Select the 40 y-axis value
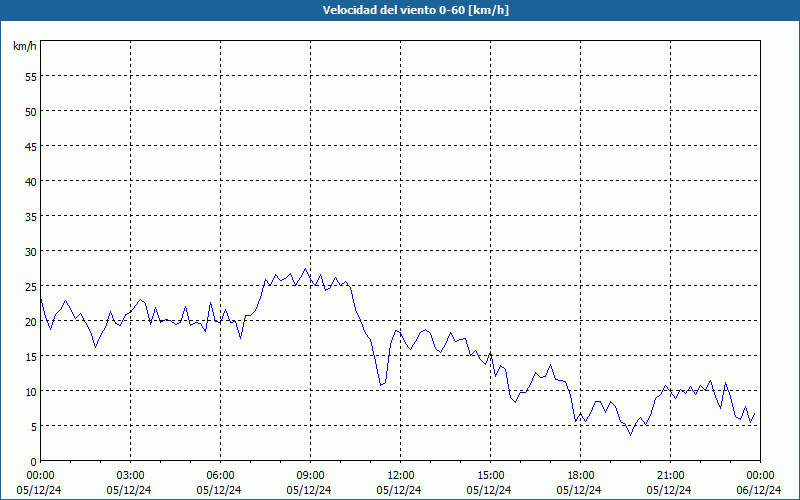The image size is (800, 500). [x=31, y=182]
